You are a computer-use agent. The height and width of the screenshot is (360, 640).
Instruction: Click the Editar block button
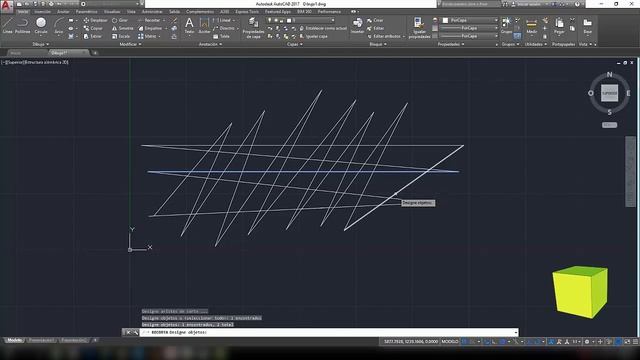pos(375,28)
